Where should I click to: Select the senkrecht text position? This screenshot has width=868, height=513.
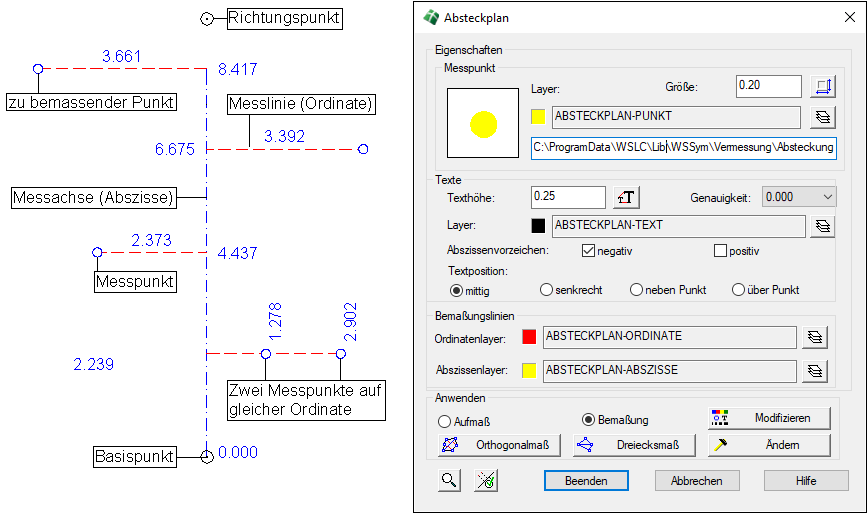(x=546, y=290)
